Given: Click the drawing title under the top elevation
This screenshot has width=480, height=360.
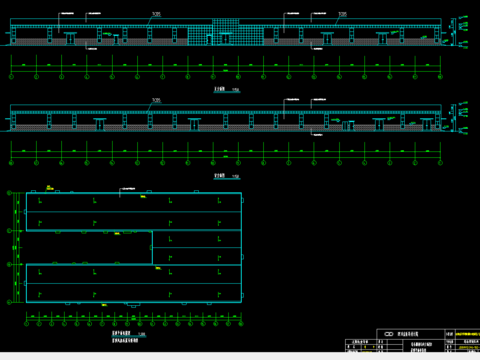Looking at the screenshot, I should [x=227, y=89].
